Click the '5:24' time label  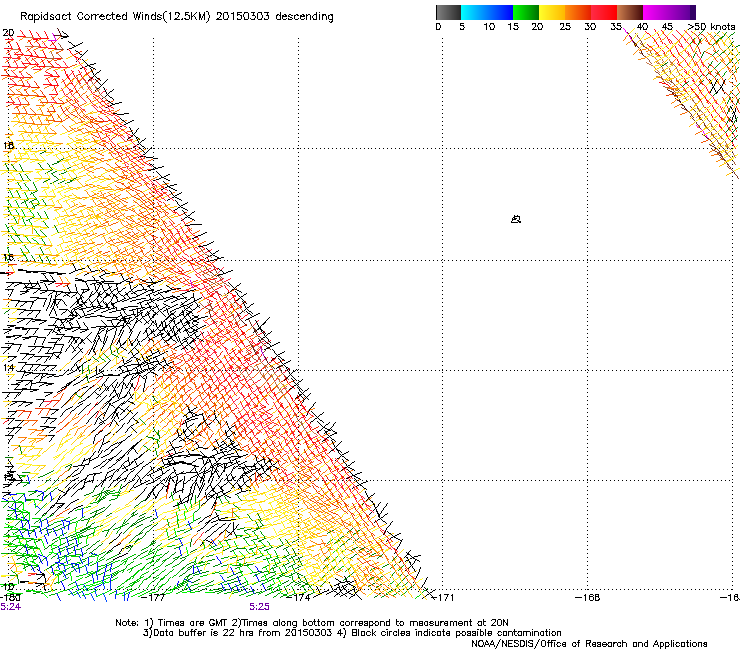(x=10, y=607)
